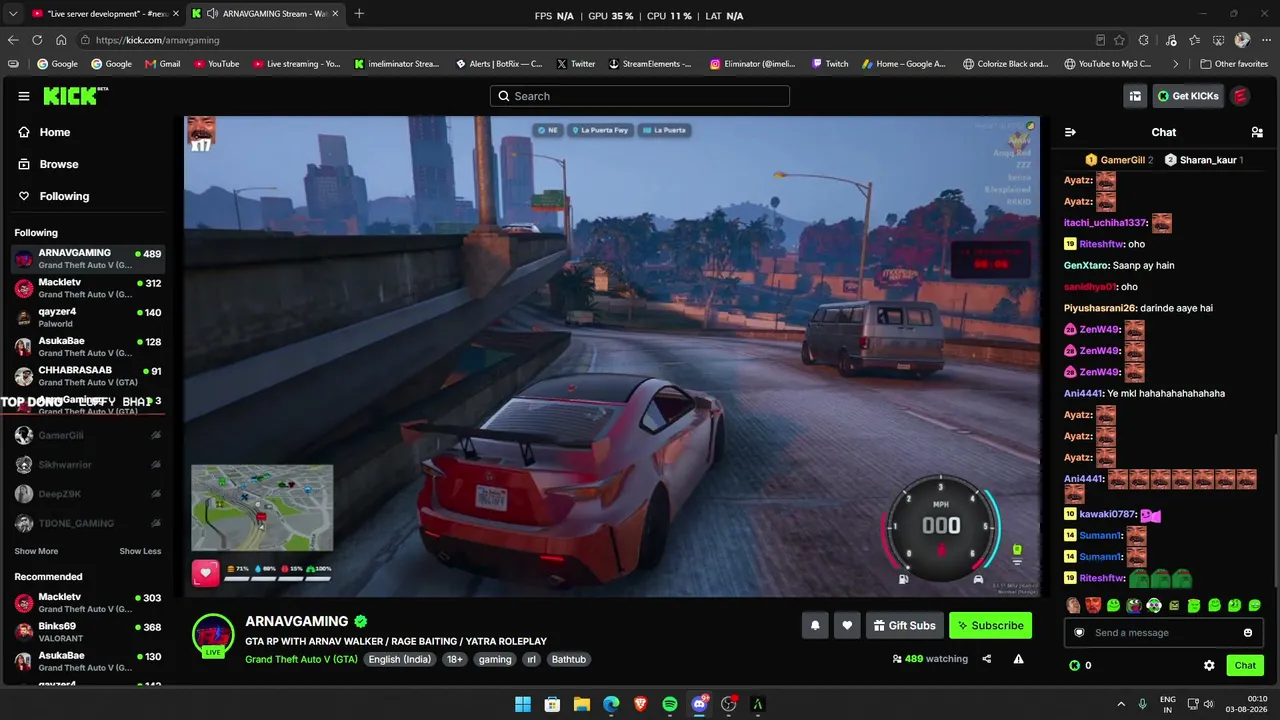Open the emote picker smiley icon
Viewport: 1280px width, 720px height.
click(1248, 633)
